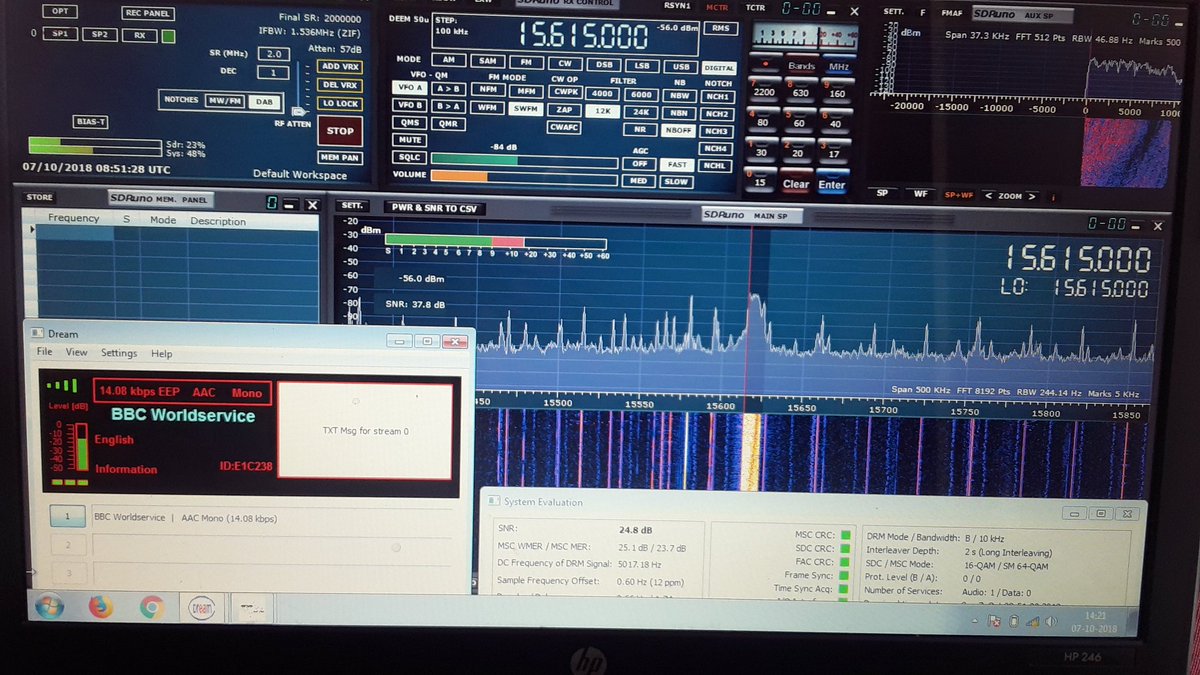Image resolution: width=1200 pixels, height=675 pixels.
Task: Select SAM mode
Action: coord(487,60)
